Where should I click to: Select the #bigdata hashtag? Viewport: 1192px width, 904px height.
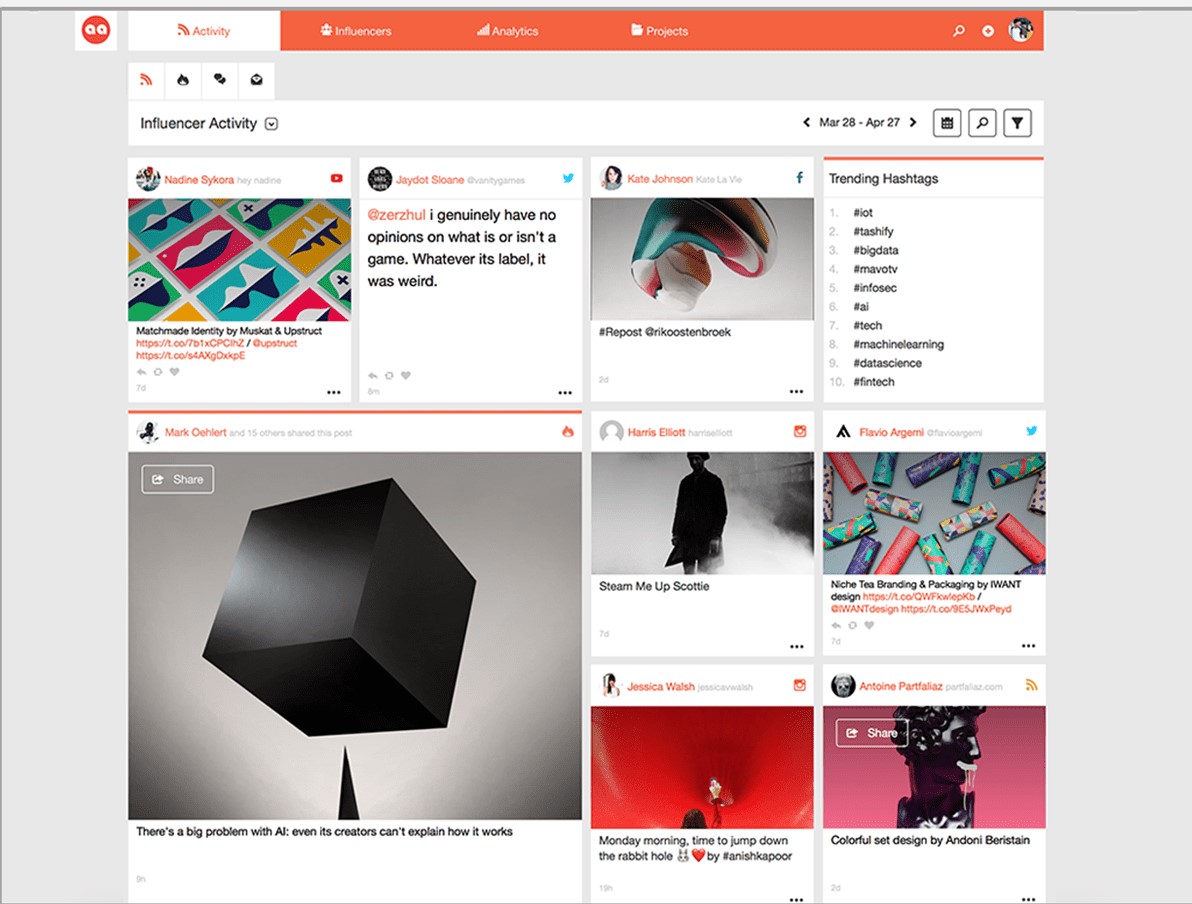click(x=876, y=250)
